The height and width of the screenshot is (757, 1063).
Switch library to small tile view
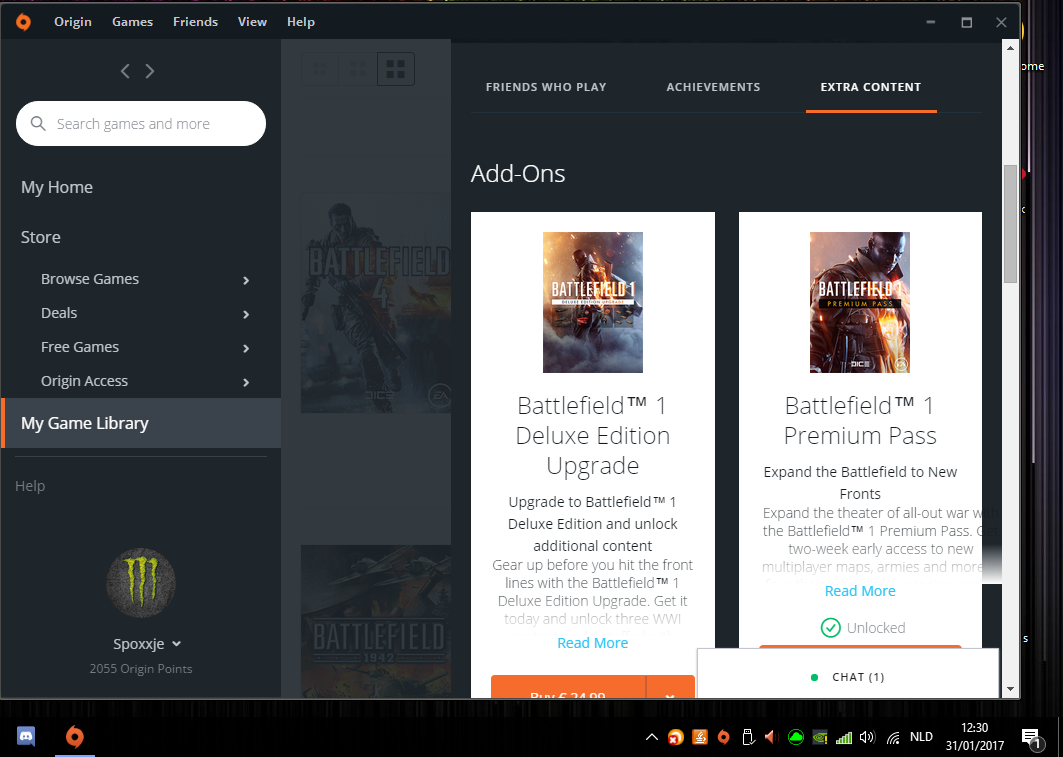319,69
